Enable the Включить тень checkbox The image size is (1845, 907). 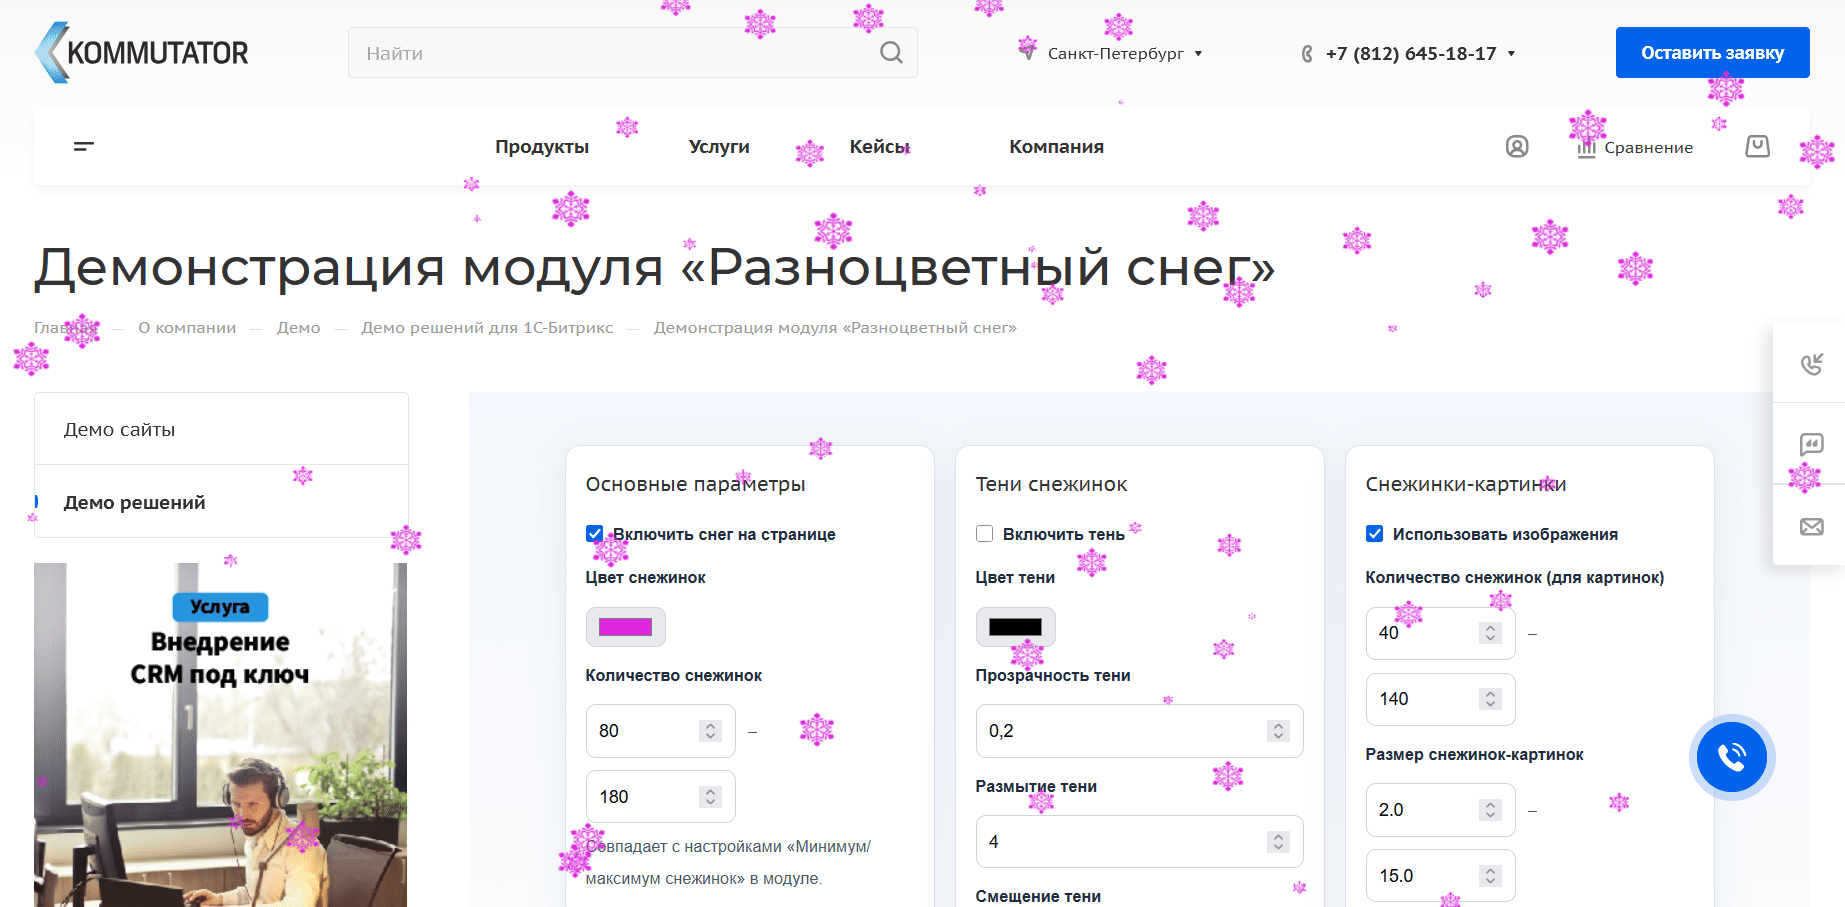coord(984,534)
